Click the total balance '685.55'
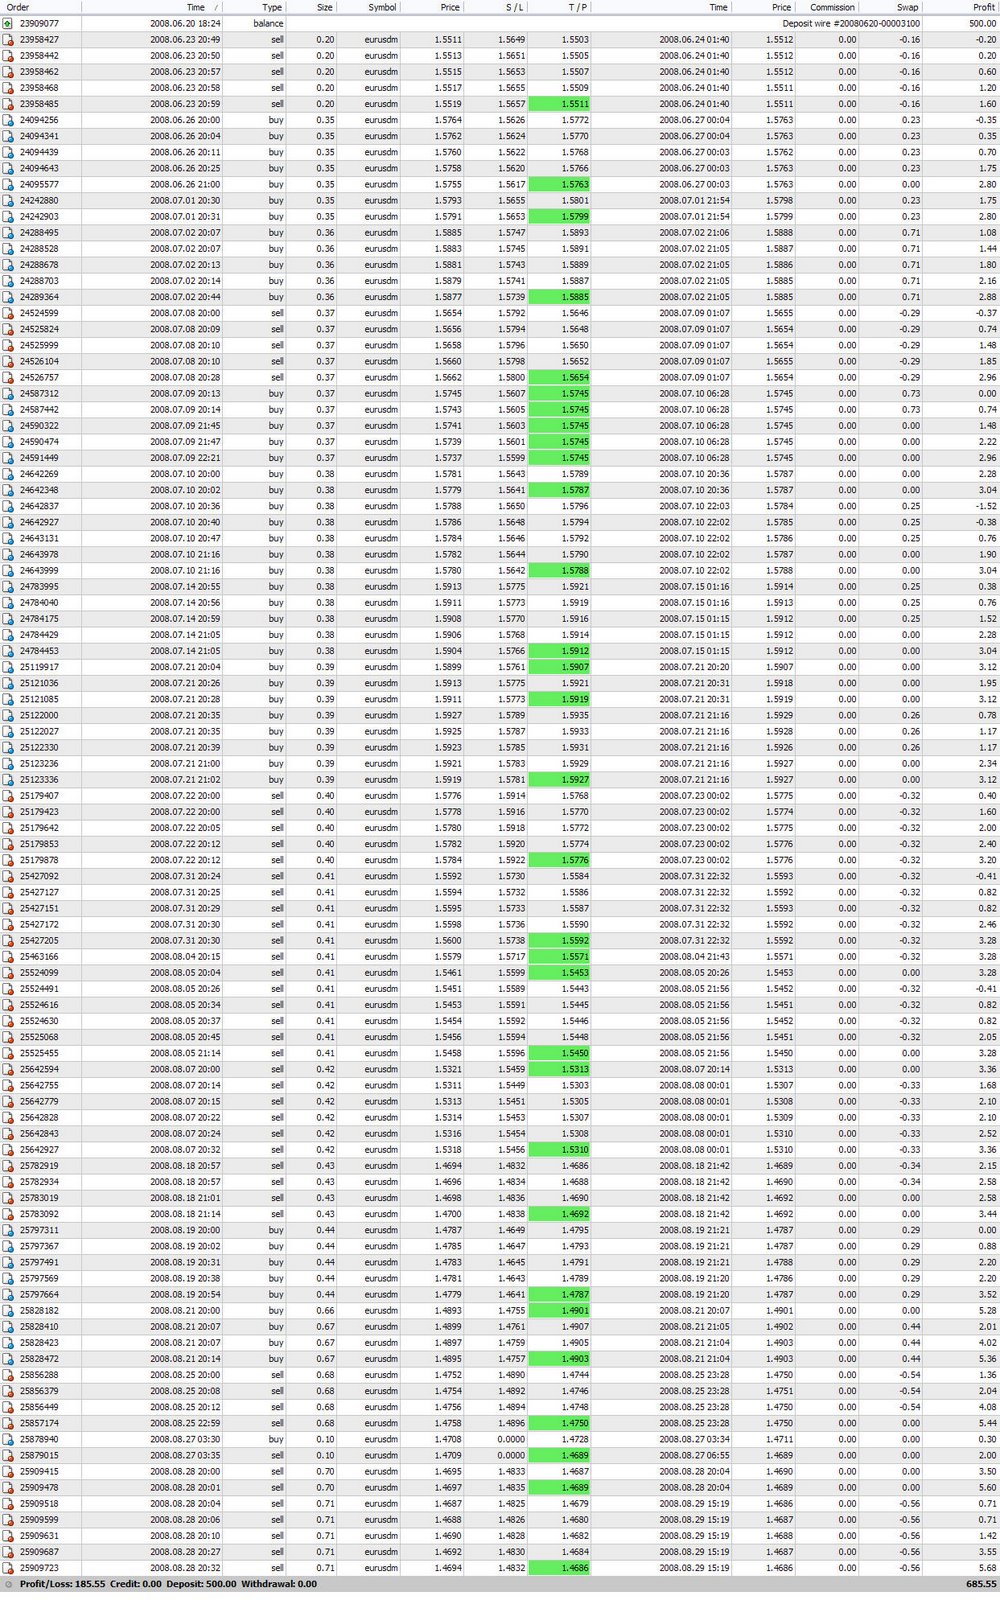Screen dimensions: 1000x1600 [x=981, y=1584]
